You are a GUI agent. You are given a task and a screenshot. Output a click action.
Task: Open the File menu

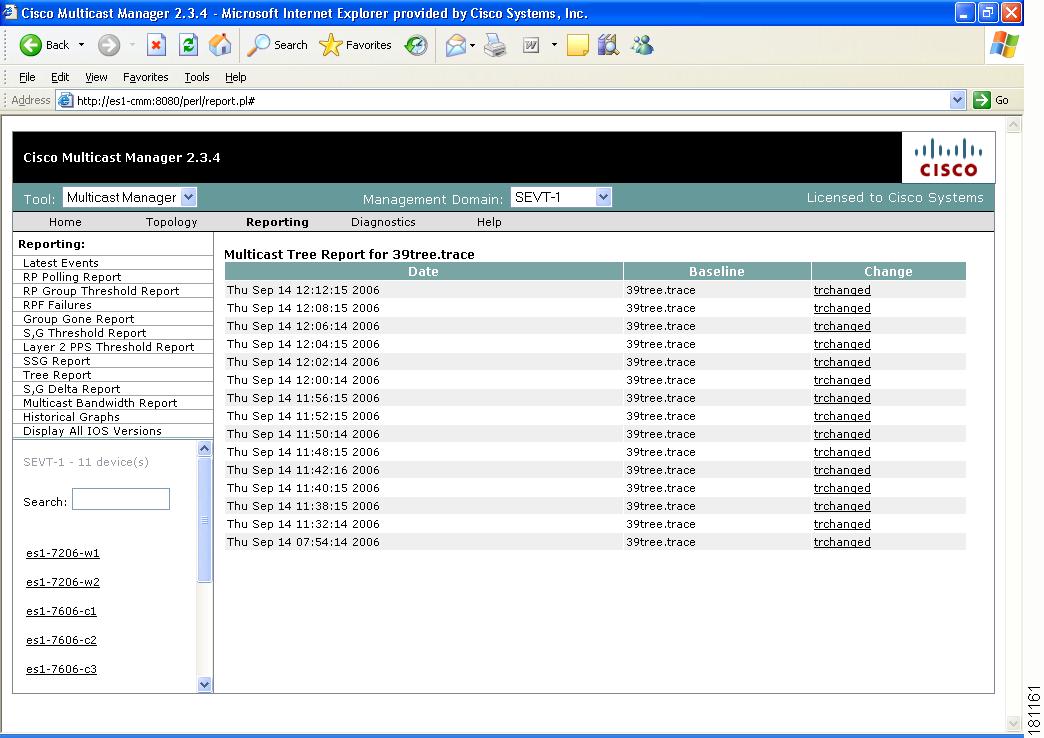(x=27, y=77)
